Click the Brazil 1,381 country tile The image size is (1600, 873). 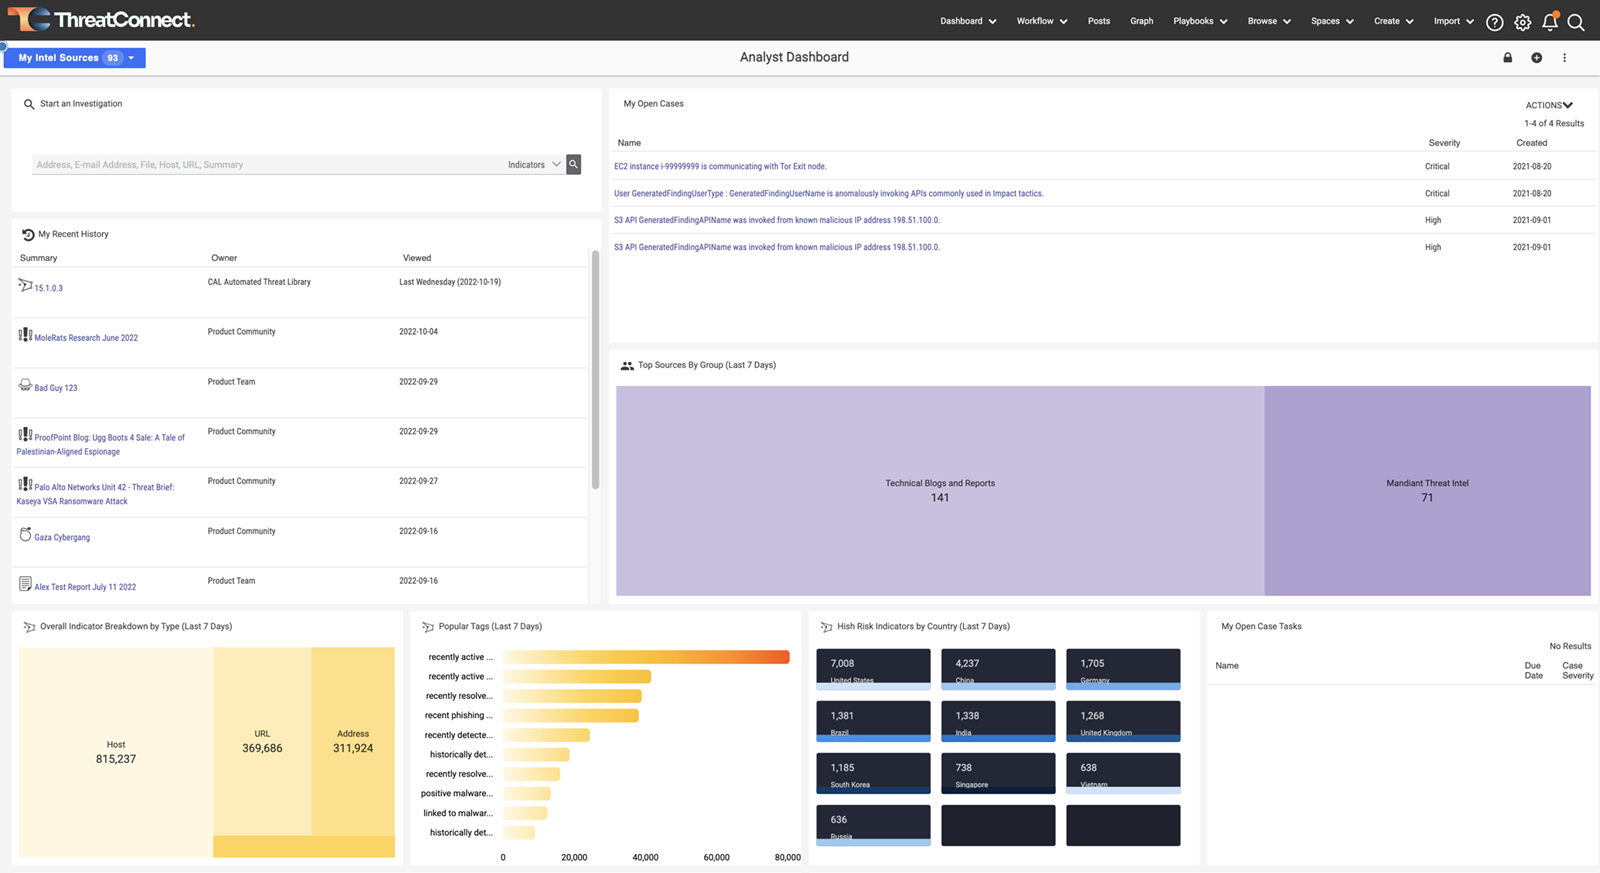coord(873,721)
